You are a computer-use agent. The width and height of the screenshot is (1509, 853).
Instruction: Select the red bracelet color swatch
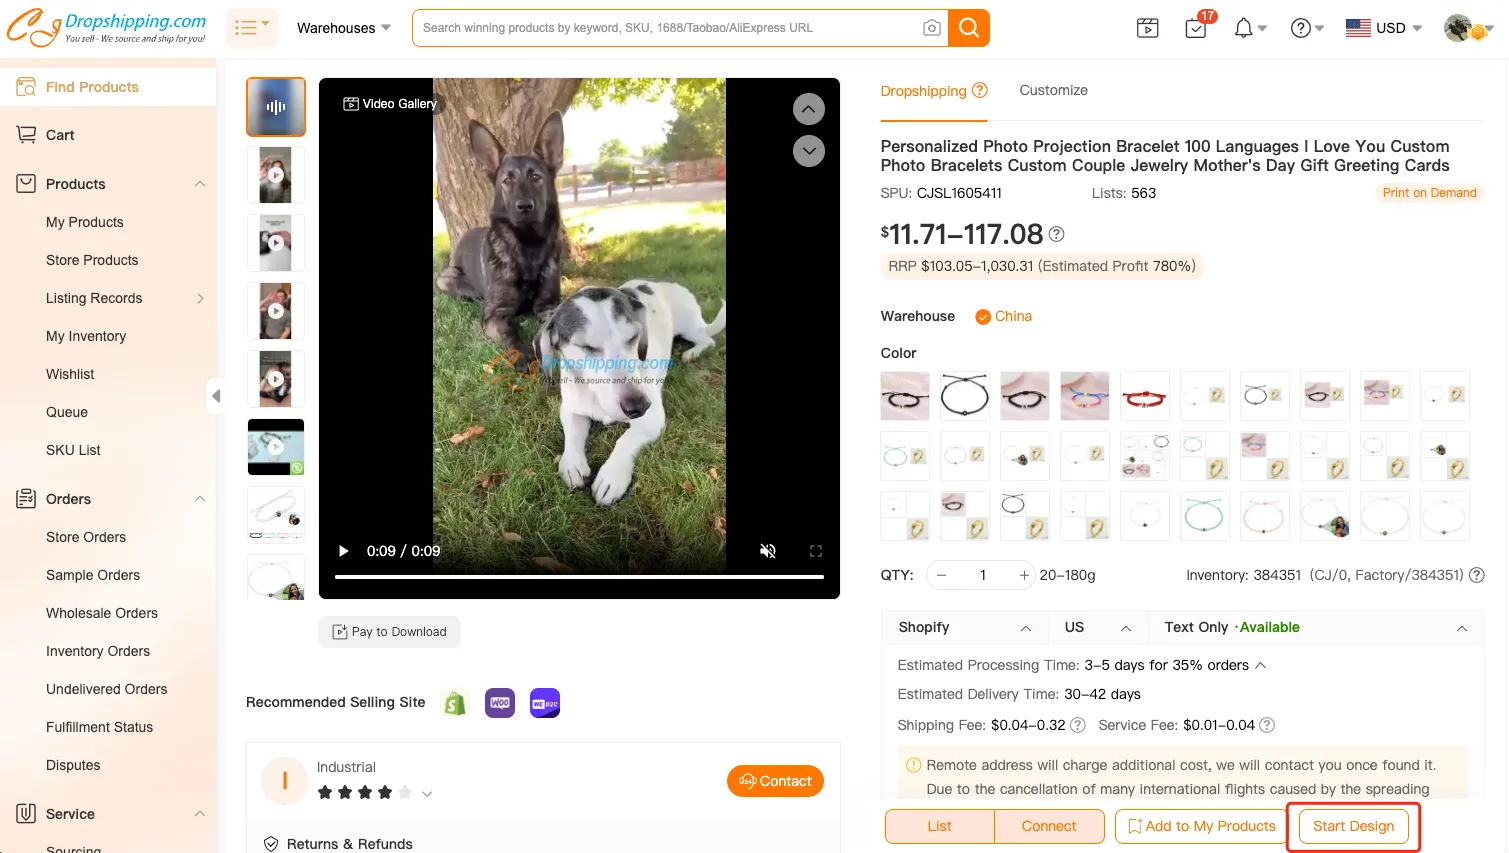click(1145, 396)
